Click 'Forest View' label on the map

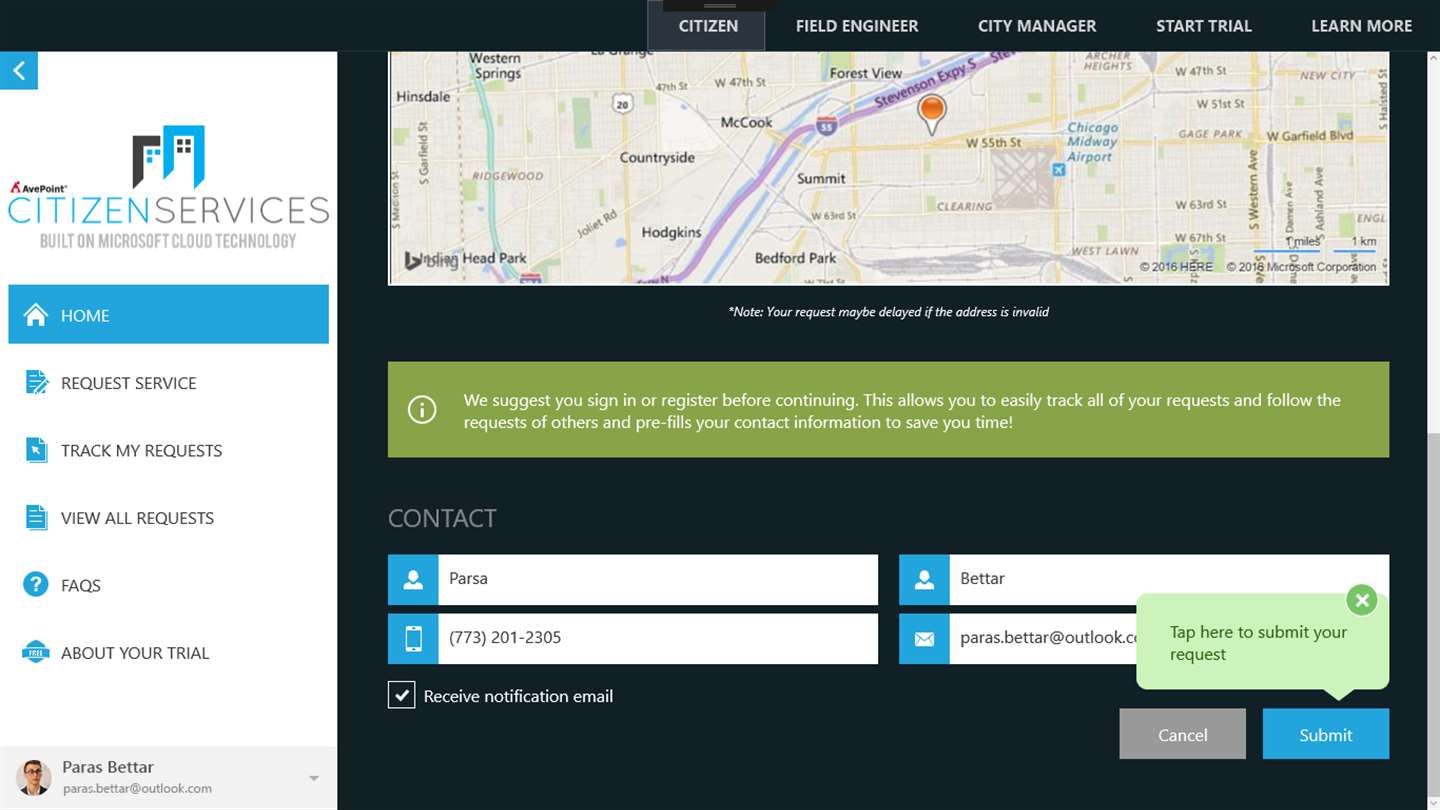tap(865, 73)
